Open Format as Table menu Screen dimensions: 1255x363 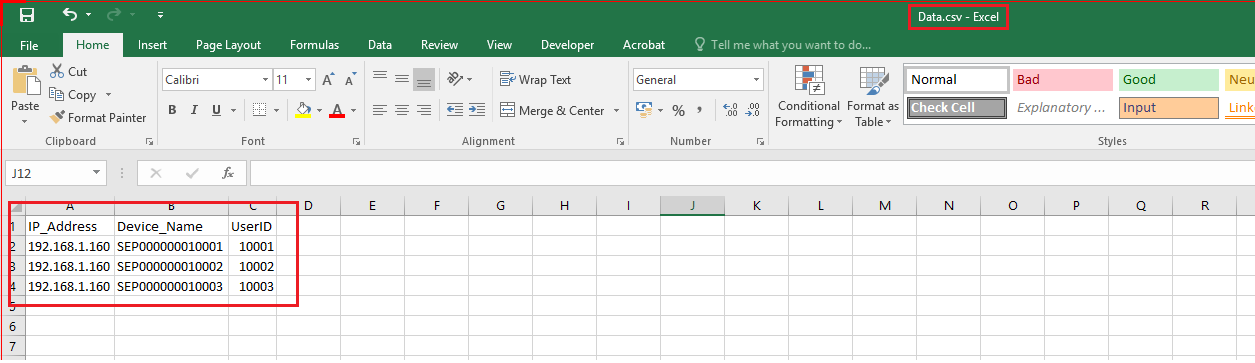point(873,97)
